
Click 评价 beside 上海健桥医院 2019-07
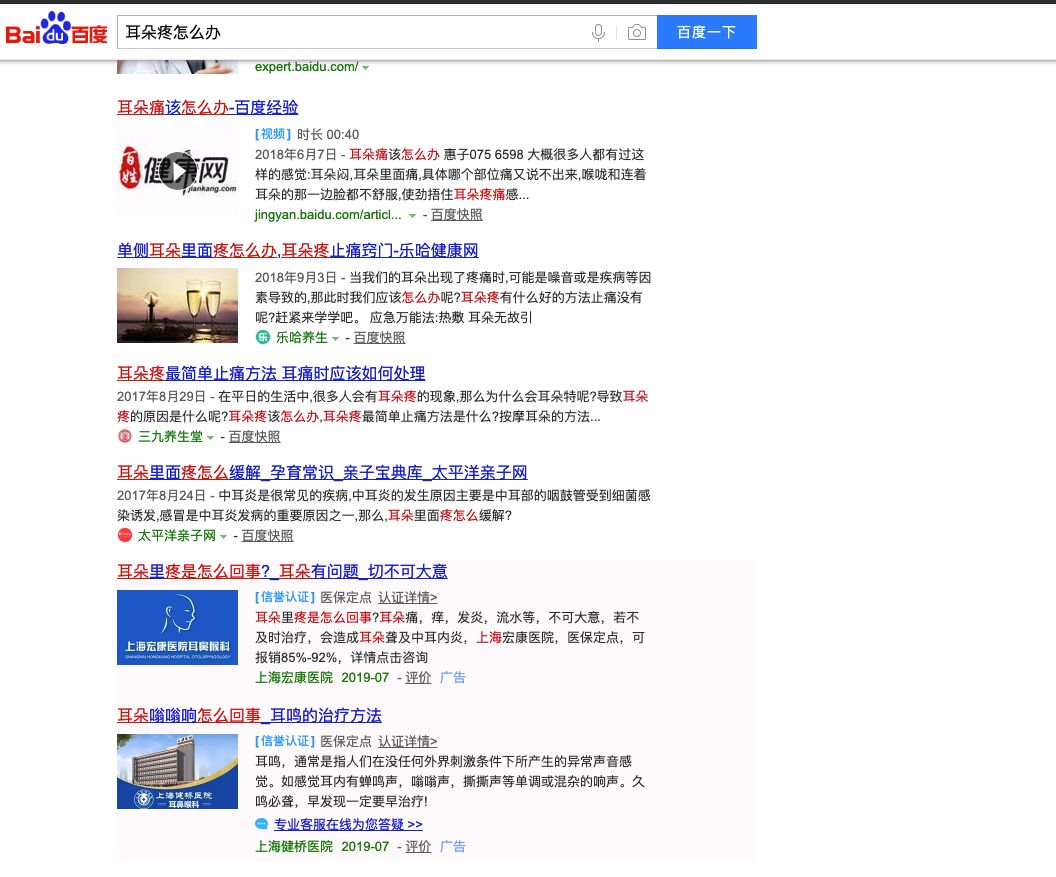tap(418, 847)
